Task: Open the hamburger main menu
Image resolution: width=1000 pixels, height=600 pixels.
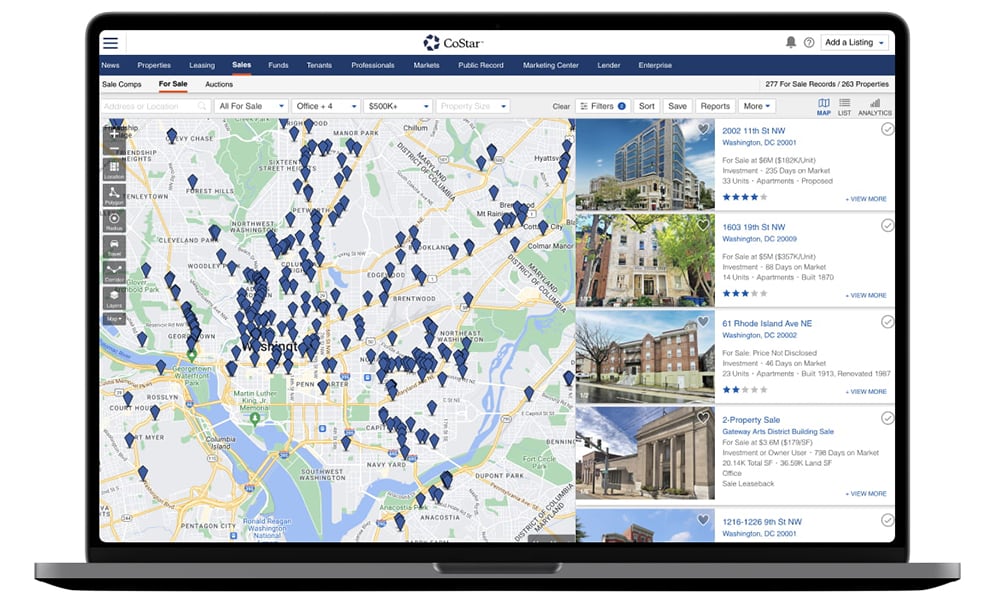Action: click(x=110, y=43)
